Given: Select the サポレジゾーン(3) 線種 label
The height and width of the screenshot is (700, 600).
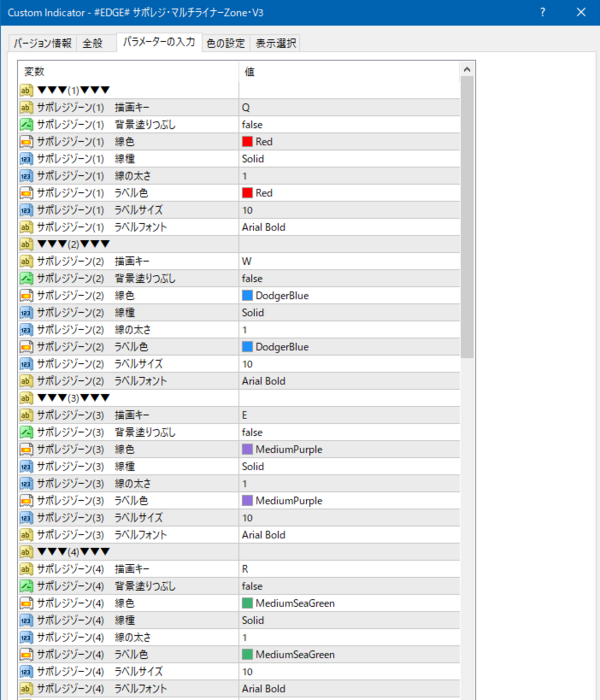Looking at the screenshot, I should [86, 467].
